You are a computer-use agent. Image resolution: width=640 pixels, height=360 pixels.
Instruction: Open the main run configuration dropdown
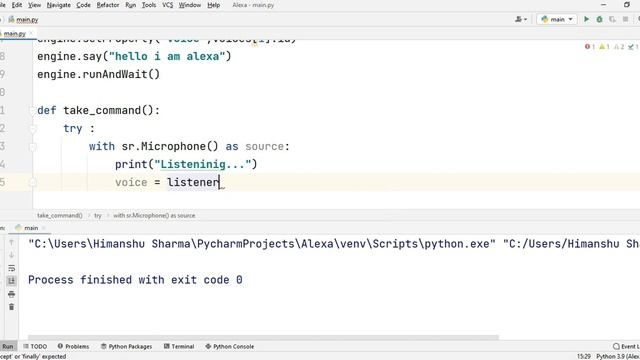tap(557, 19)
